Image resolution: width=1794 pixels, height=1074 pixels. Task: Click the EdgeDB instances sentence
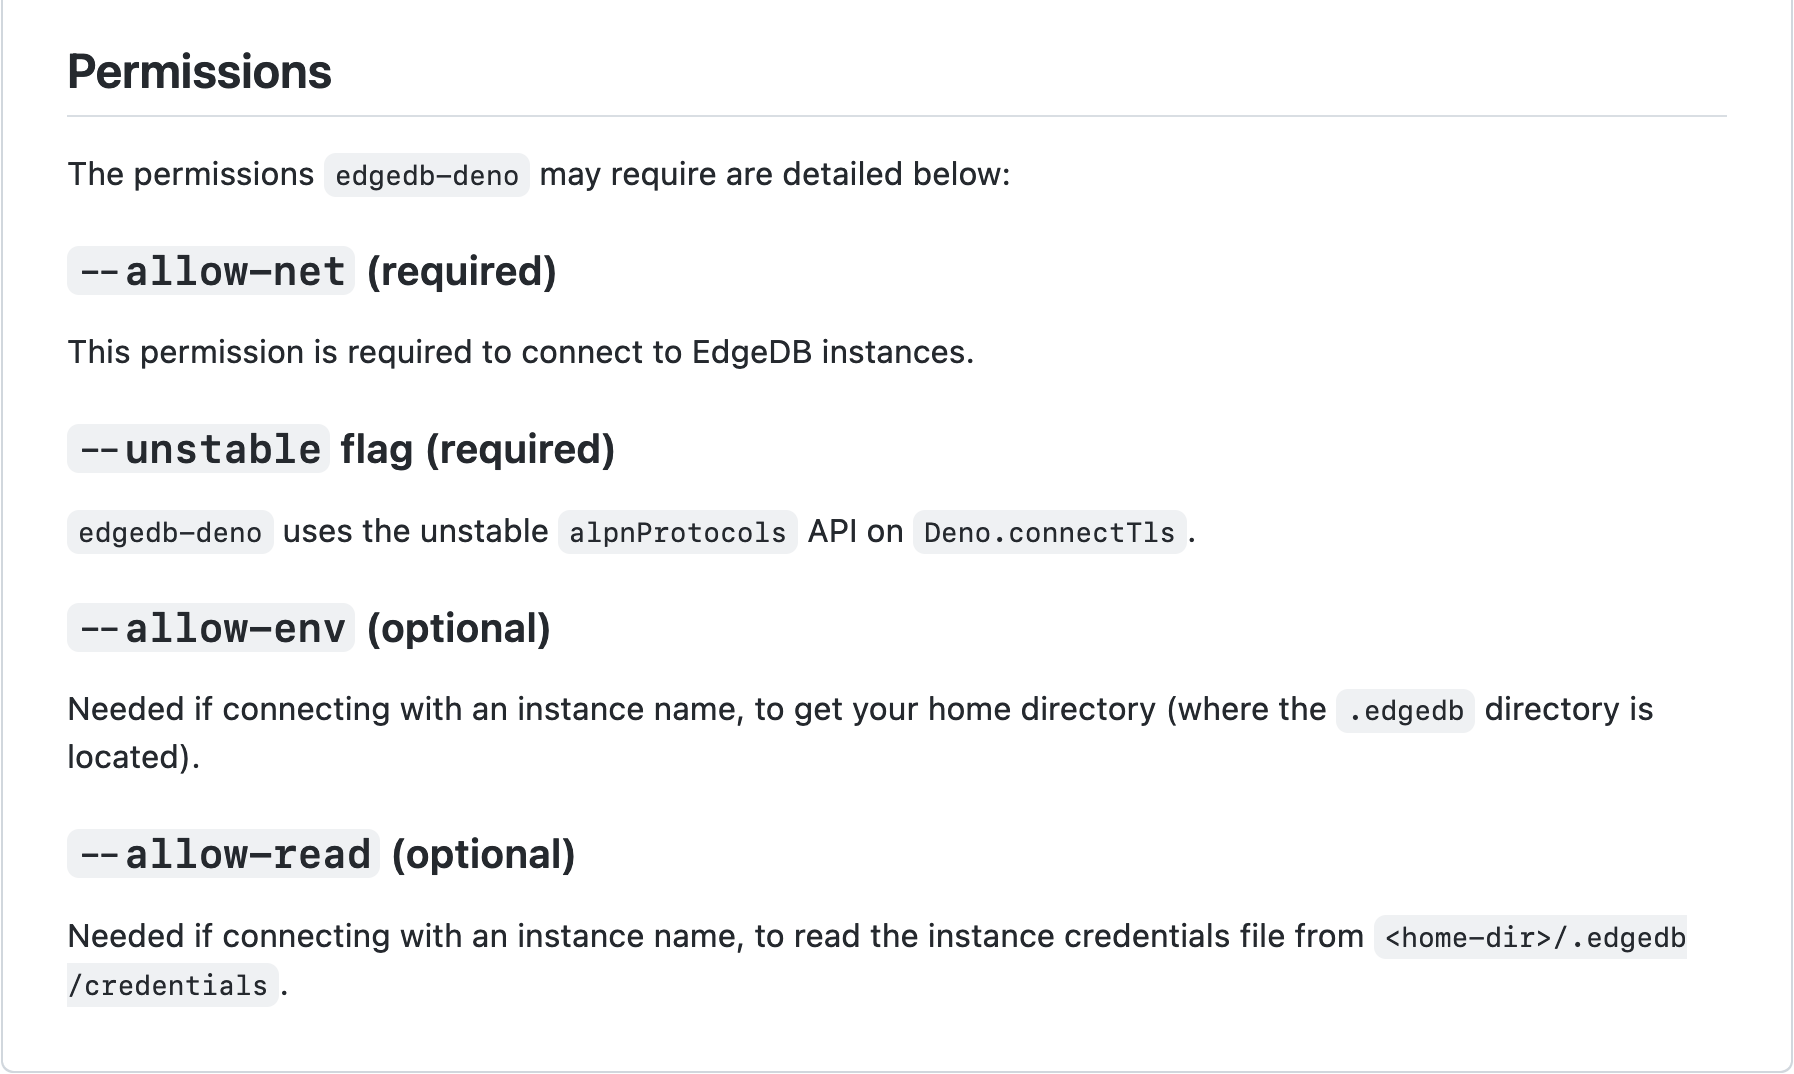coord(520,352)
